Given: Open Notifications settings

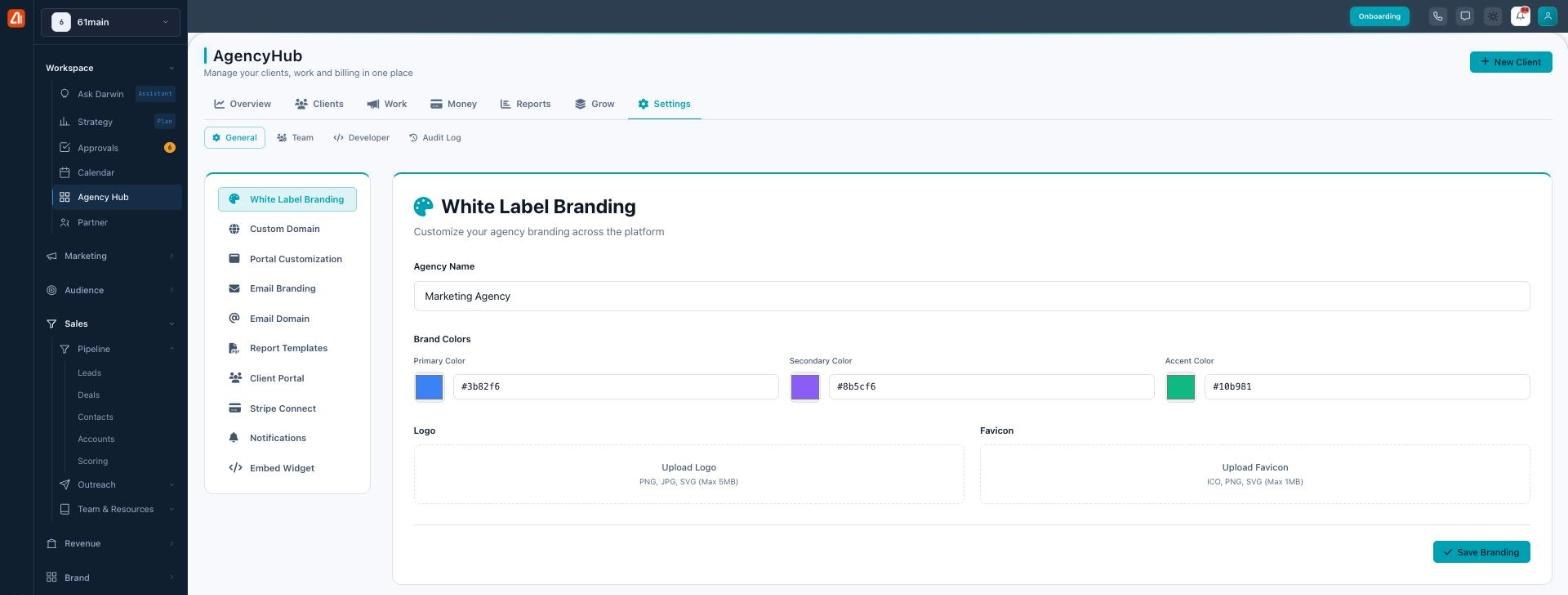Looking at the screenshot, I should (287, 438).
